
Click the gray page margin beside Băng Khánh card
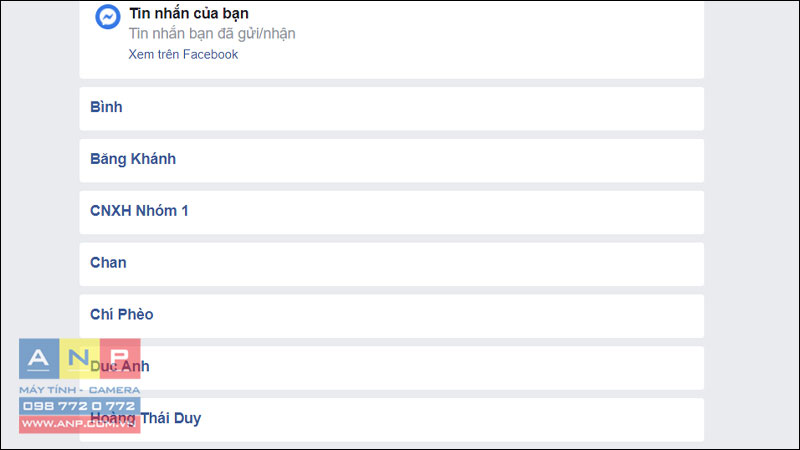(750, 160)
